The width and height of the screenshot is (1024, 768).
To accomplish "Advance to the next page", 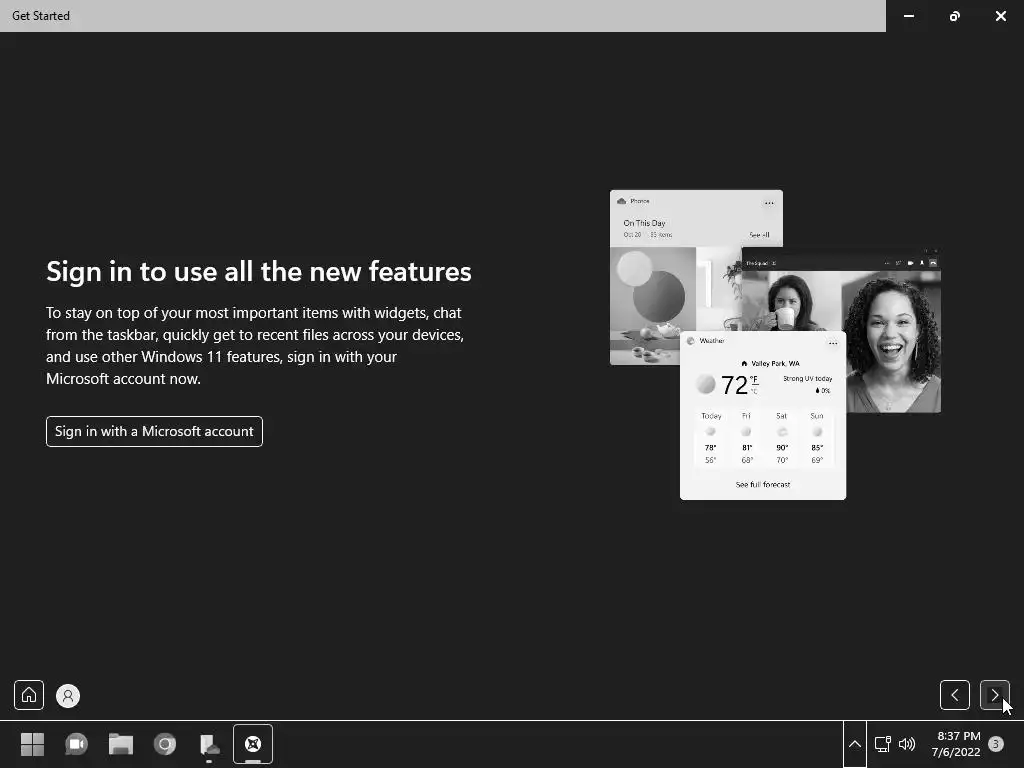I will (x=995, y=695).
